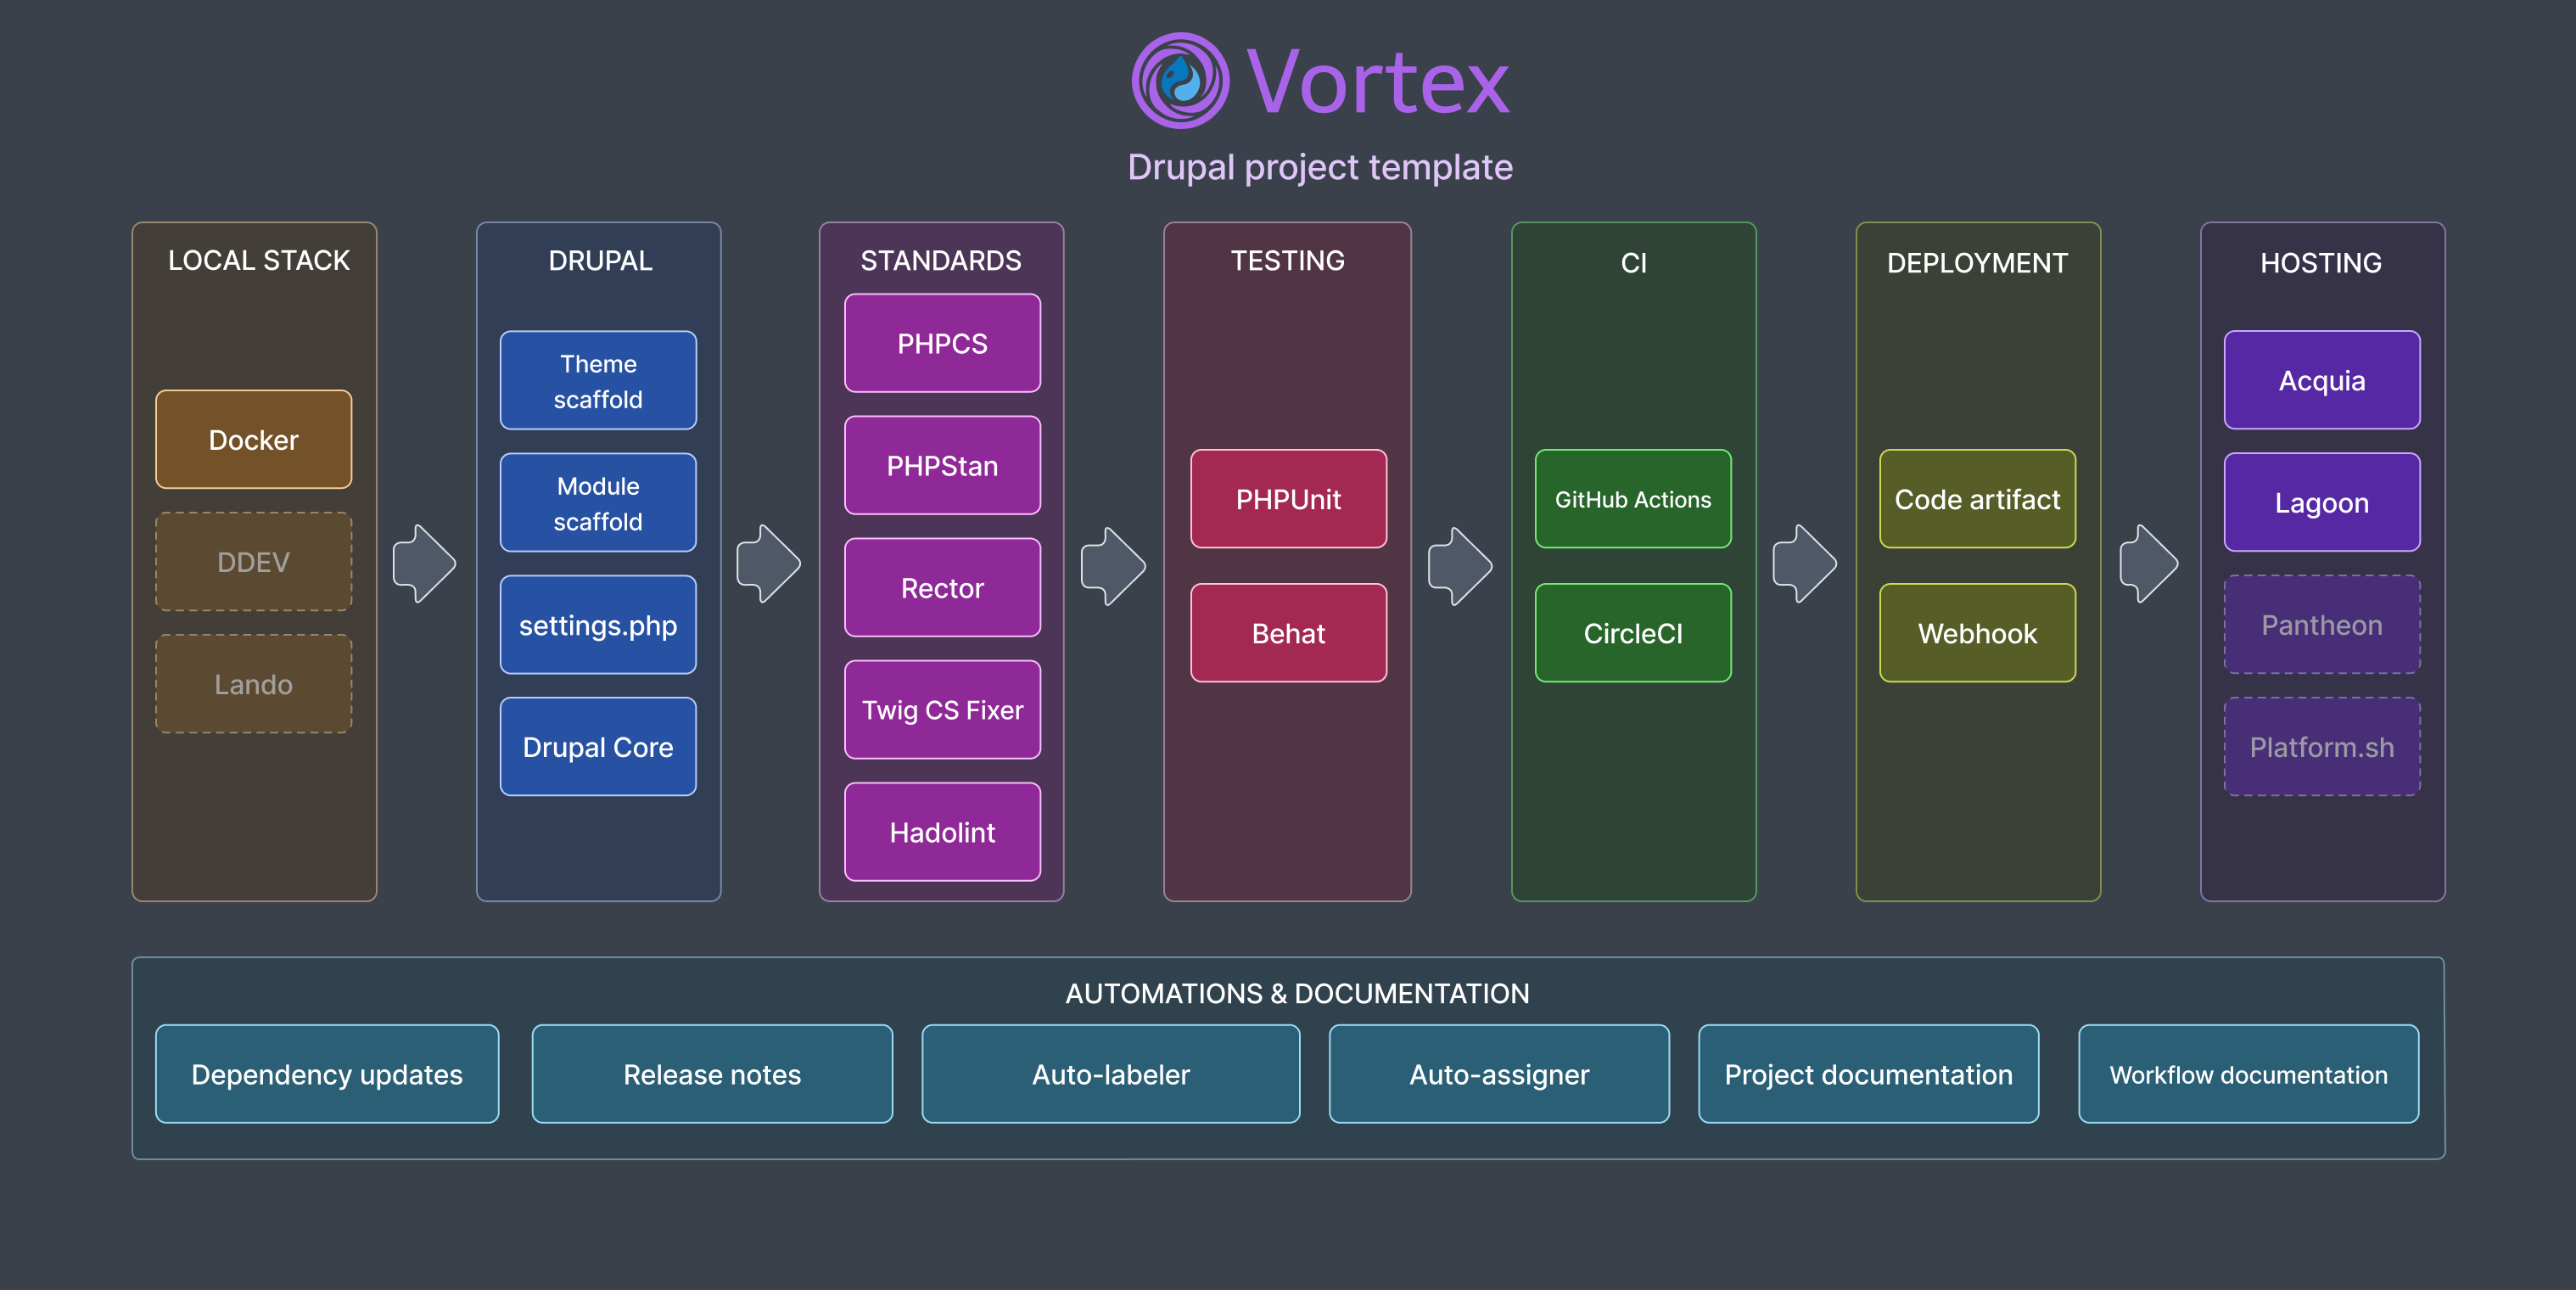Select the Behat box
Viewport: 2576px width, 1290px height.
pyautogui.click(x=1288, y=633)
